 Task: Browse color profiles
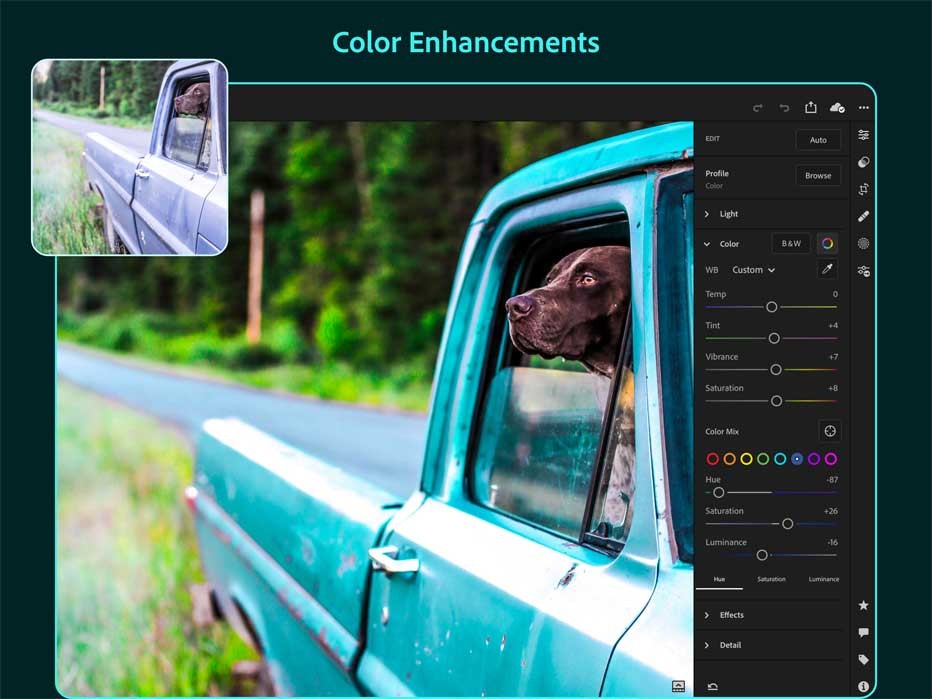coord(818,175)
